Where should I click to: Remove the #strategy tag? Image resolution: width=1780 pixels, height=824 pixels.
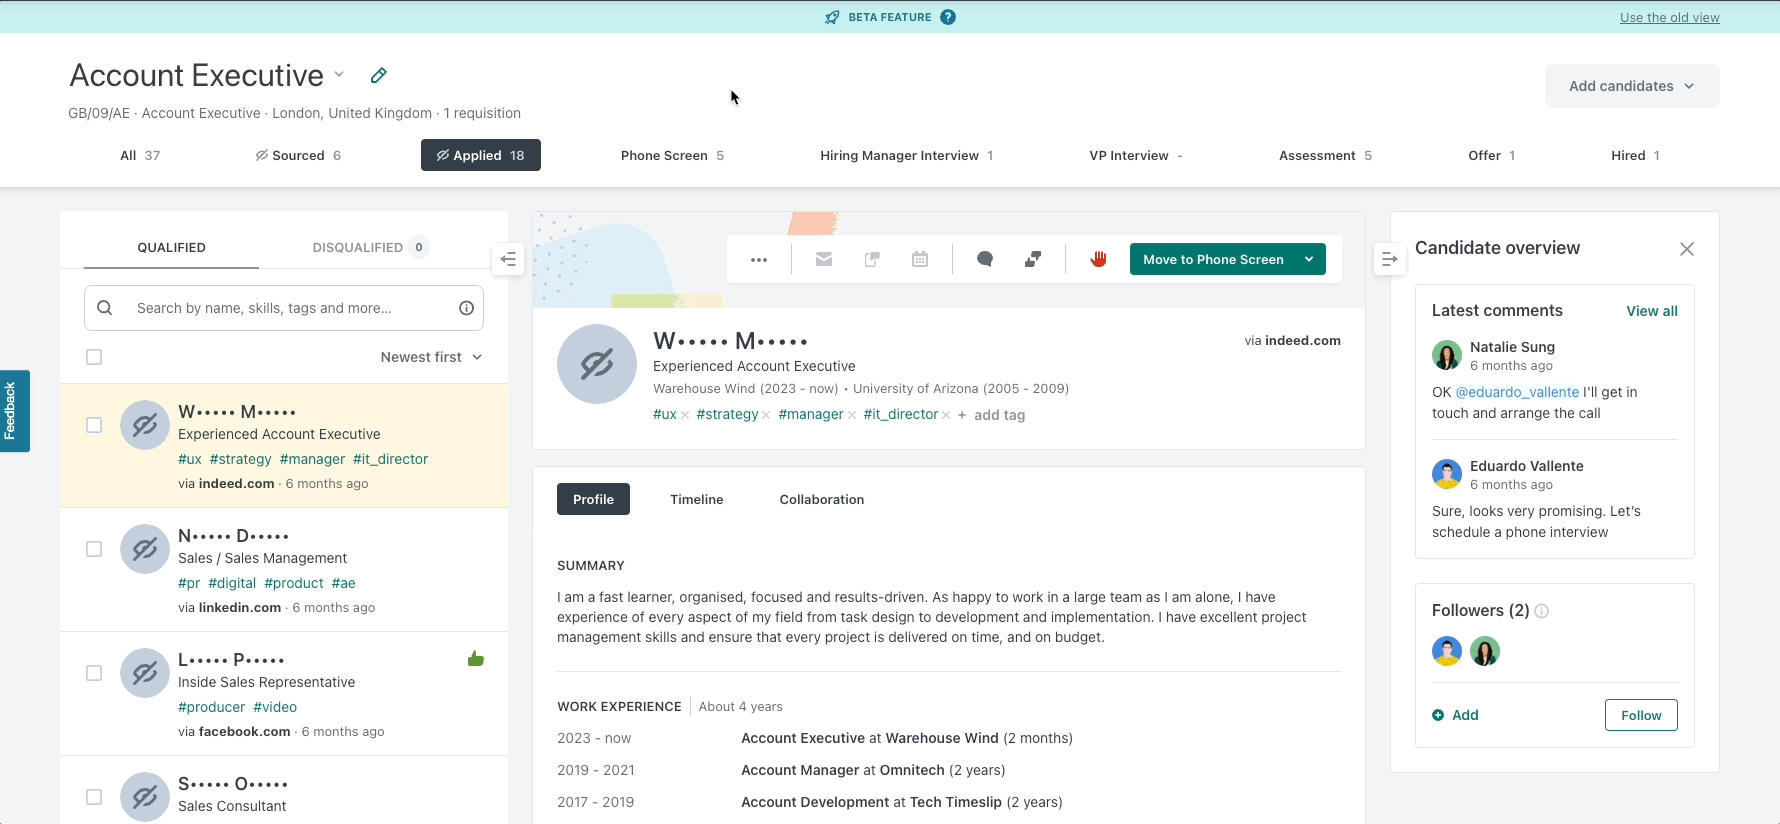pos(766,415)
